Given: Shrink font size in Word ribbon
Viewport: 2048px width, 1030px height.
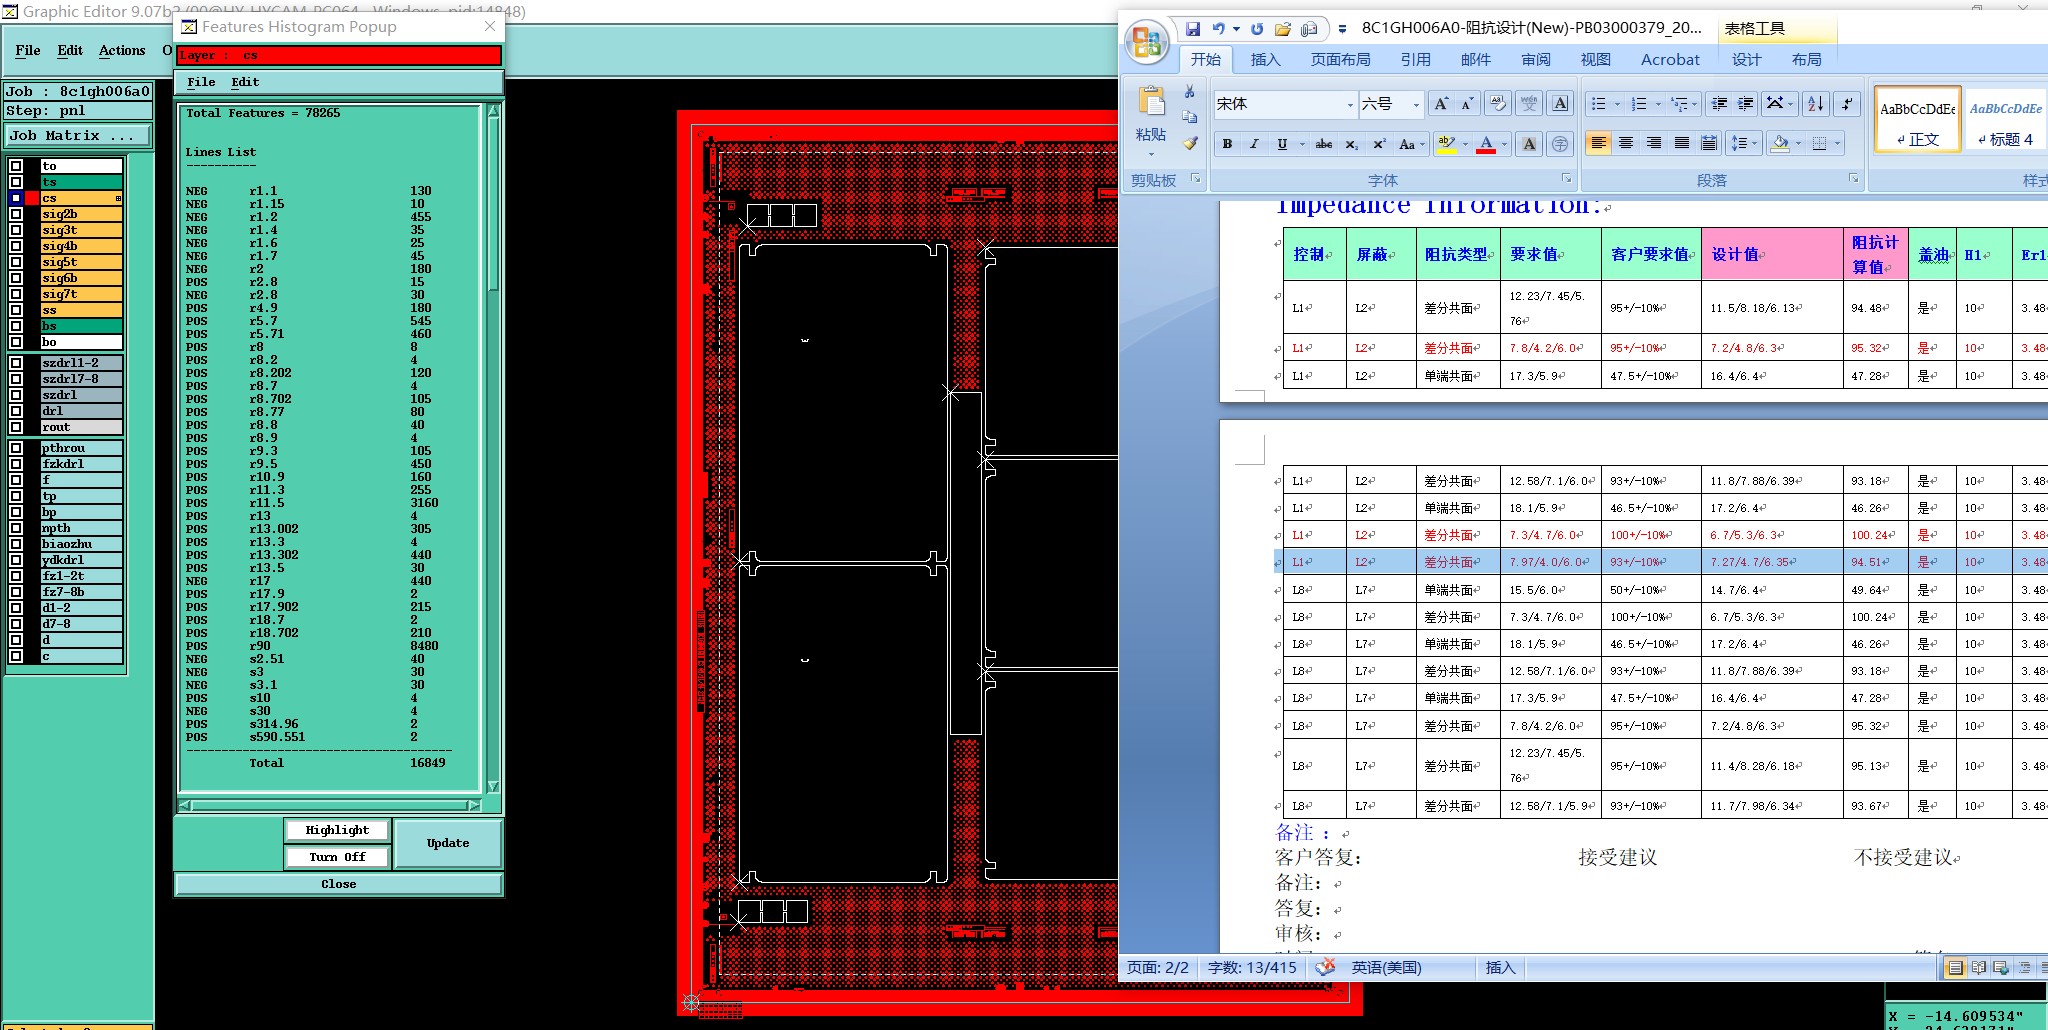Looking at the screenshot, I should coord(1467,104).
